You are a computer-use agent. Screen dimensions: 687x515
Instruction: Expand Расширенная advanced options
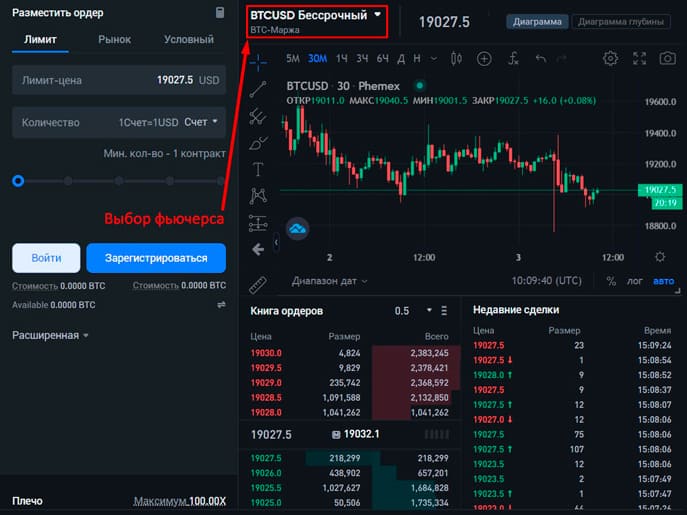point(50,335)
